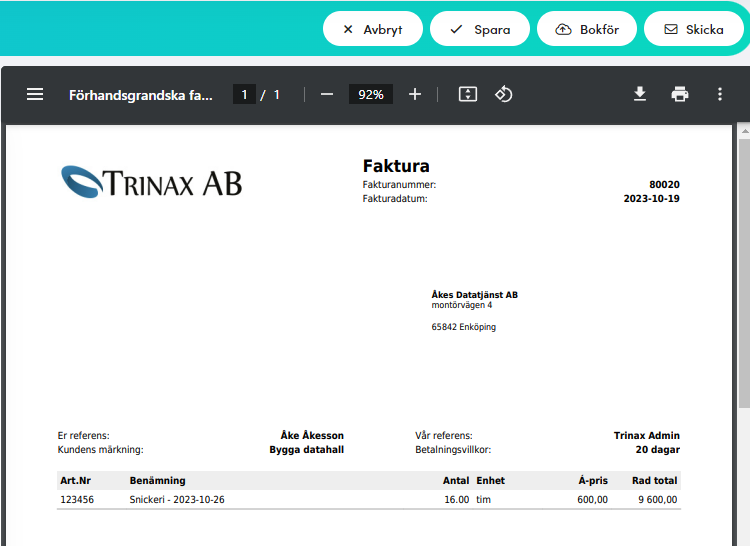
Task: Click the Faktura heading
Action: pos(396,166)
